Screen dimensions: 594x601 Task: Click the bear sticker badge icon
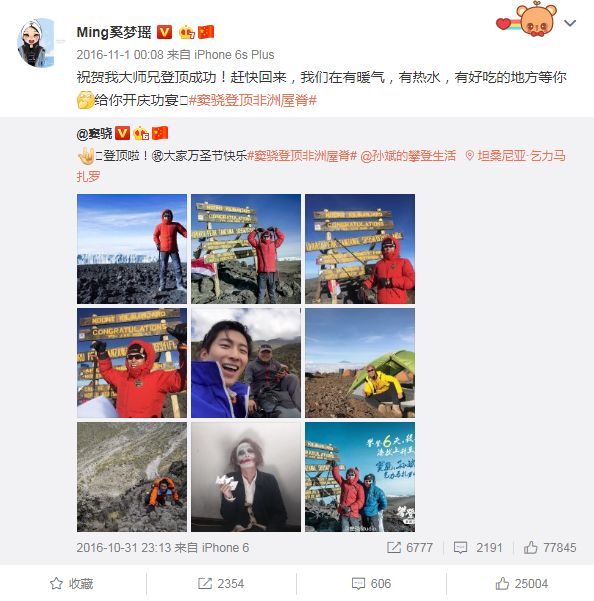pos(526,19)
